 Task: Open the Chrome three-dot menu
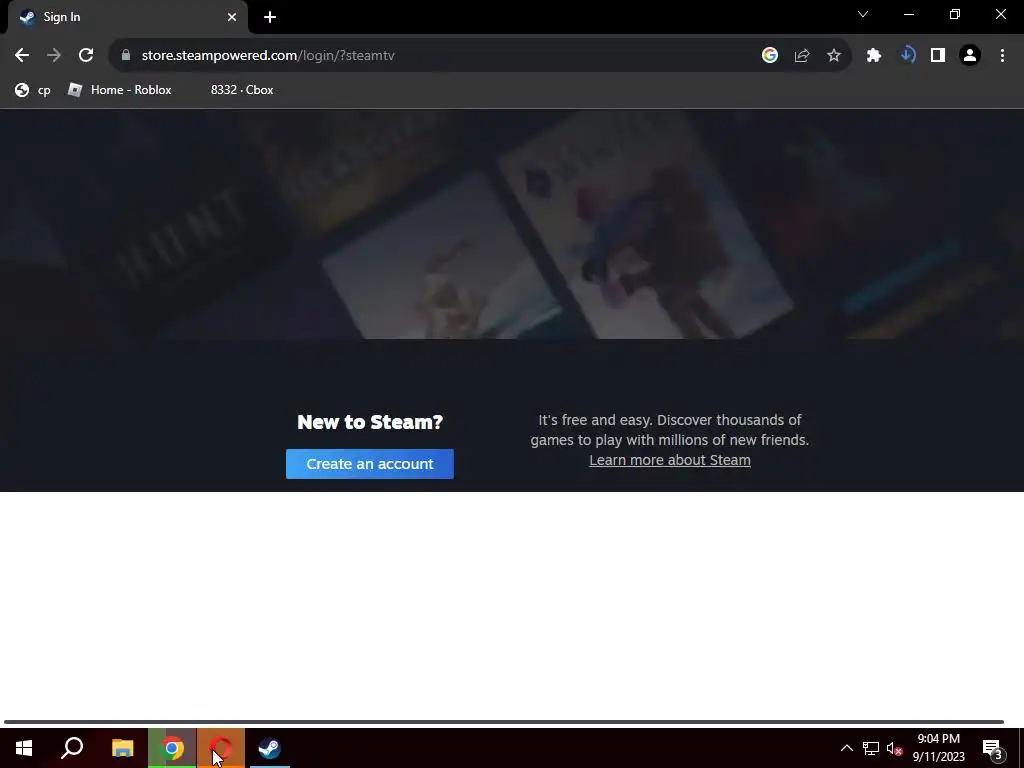[x=1002, y=56]
